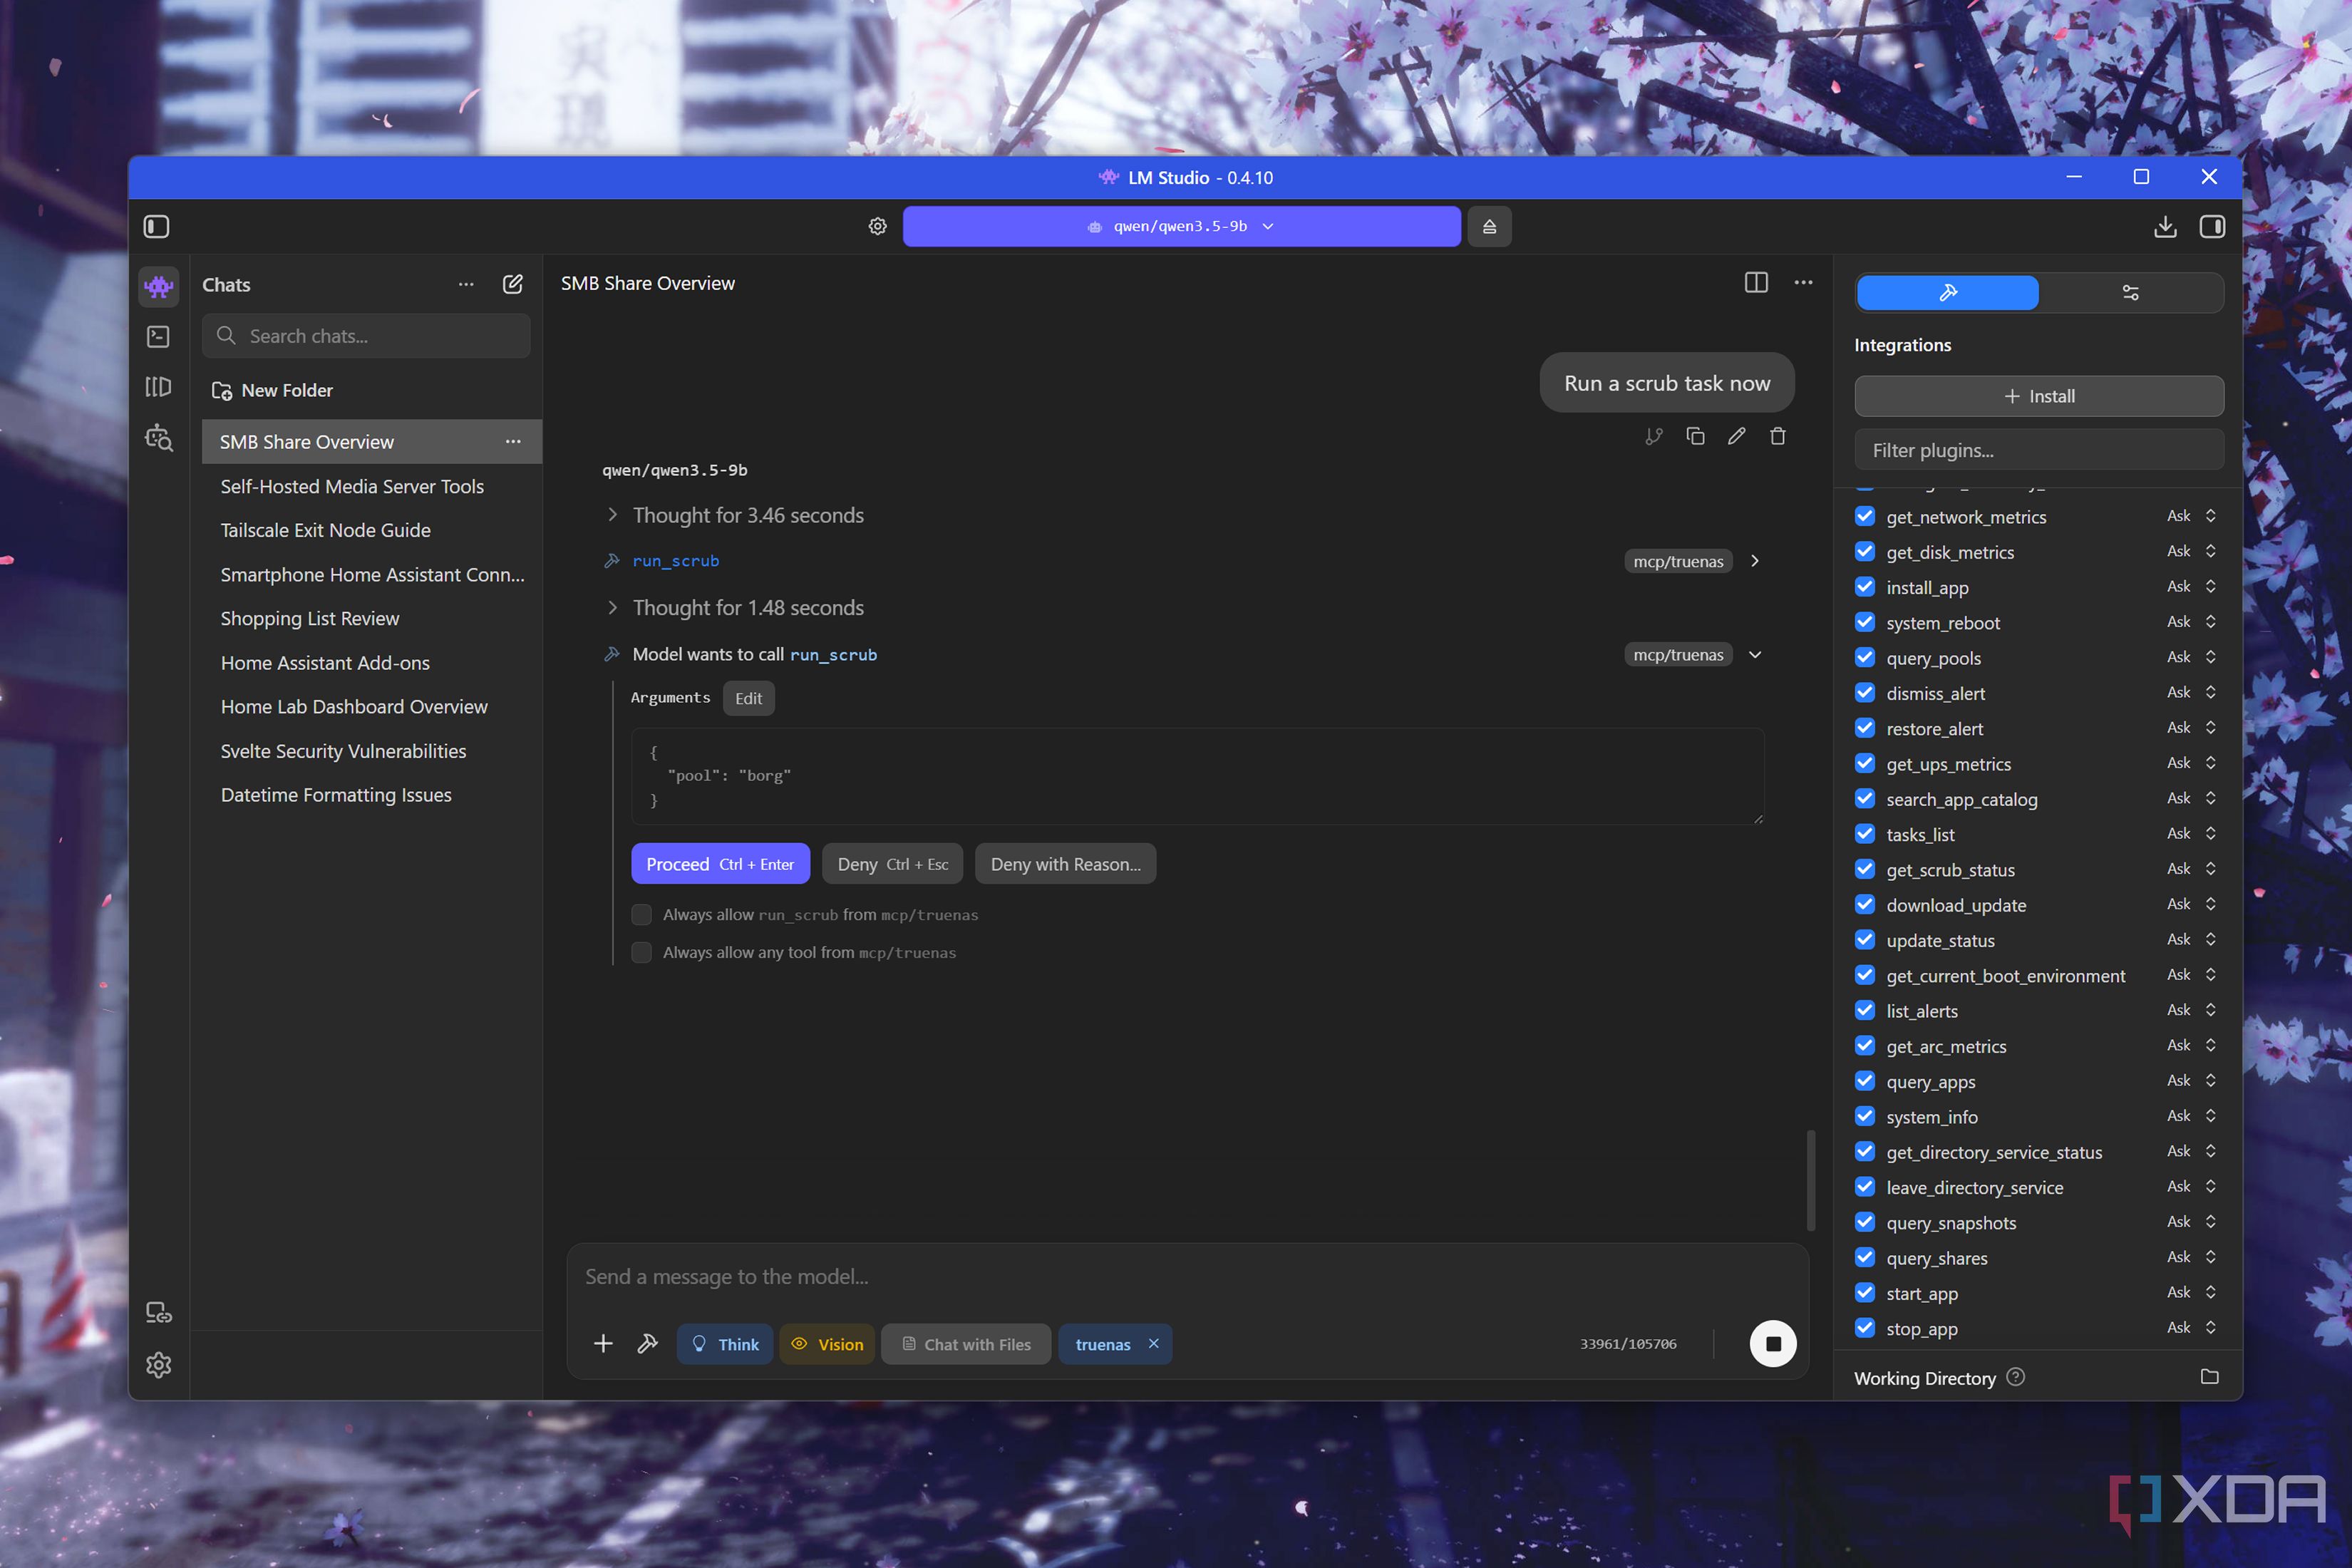
Task: Open conversation three-dot menu near header
Action: coord(1803,283)
